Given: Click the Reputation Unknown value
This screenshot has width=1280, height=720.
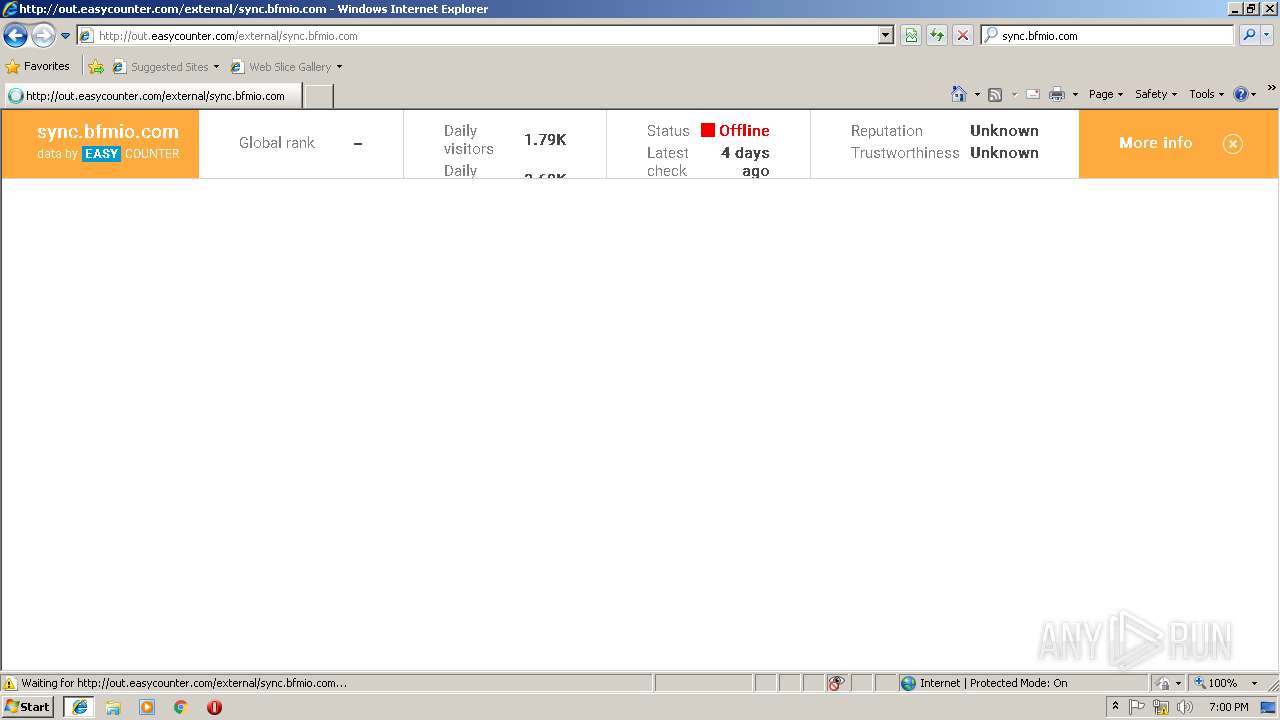Looking at the screenshot, I should tap(1004, 131).
